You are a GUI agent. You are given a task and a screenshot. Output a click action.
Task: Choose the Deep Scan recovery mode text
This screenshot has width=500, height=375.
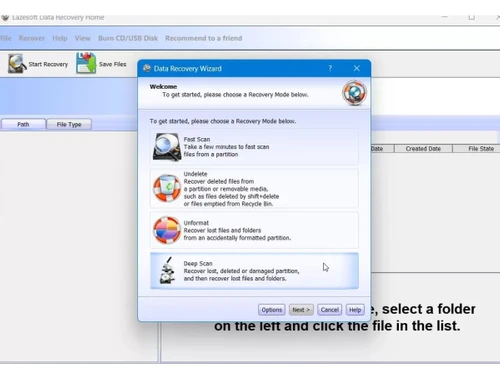point(241,271)
